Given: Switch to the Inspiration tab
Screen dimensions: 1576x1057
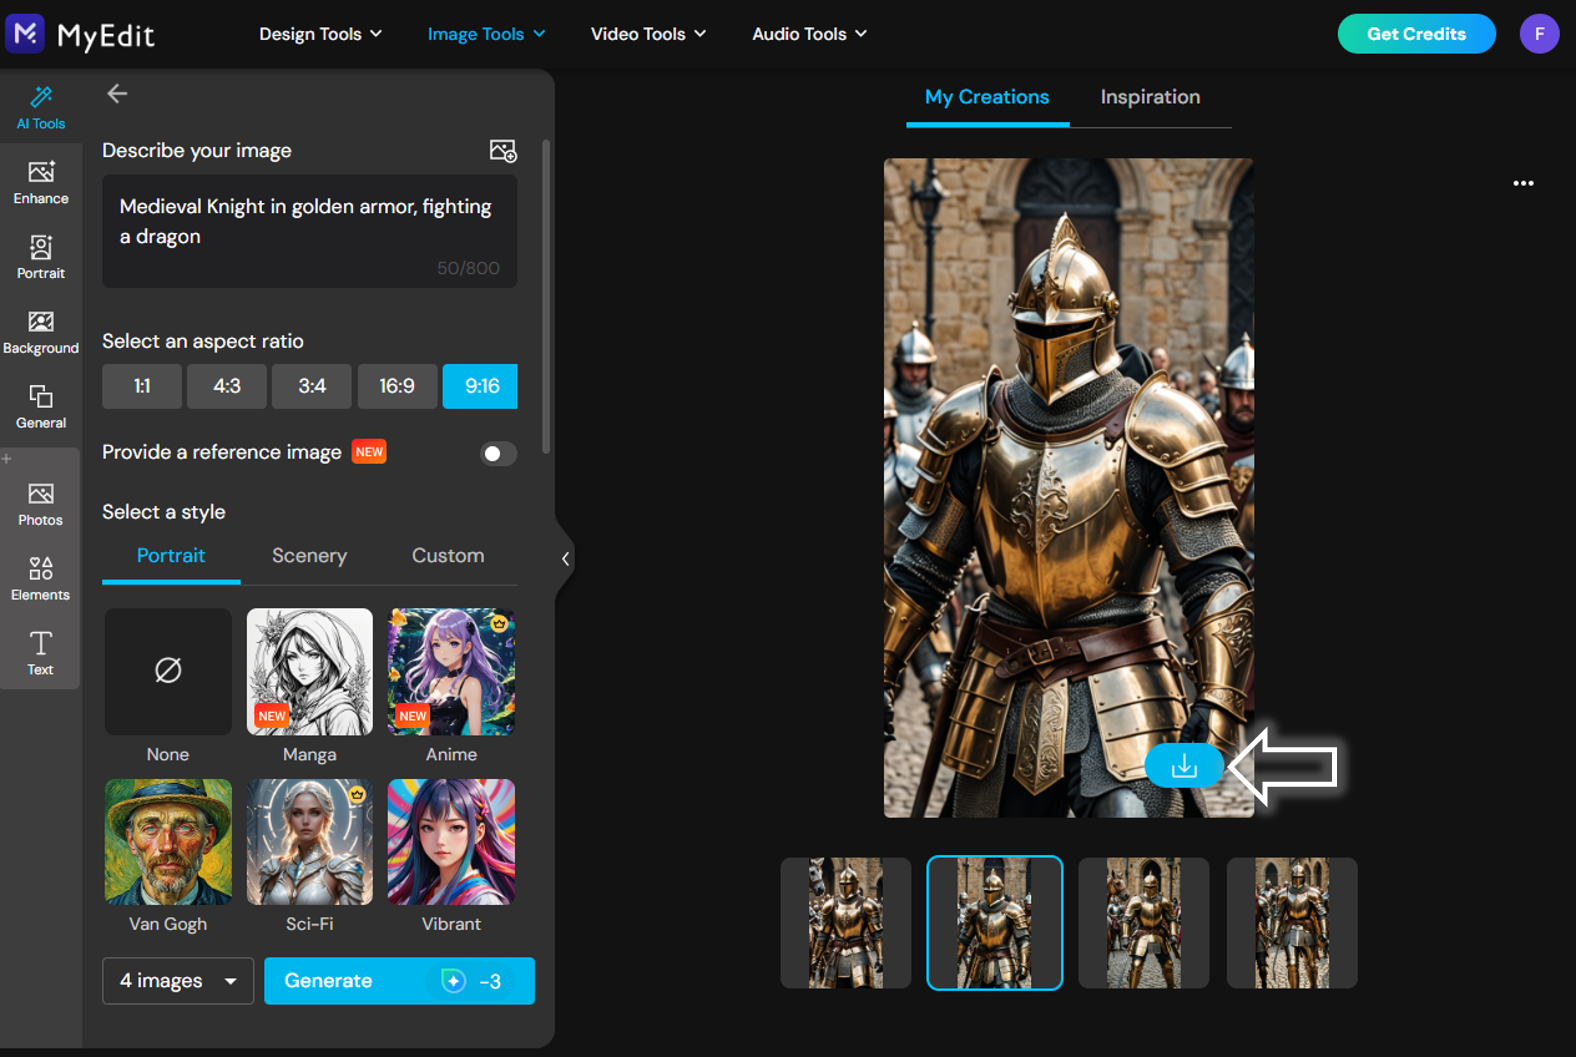Looking at the screenshot, I should (x=1150, y=97).
